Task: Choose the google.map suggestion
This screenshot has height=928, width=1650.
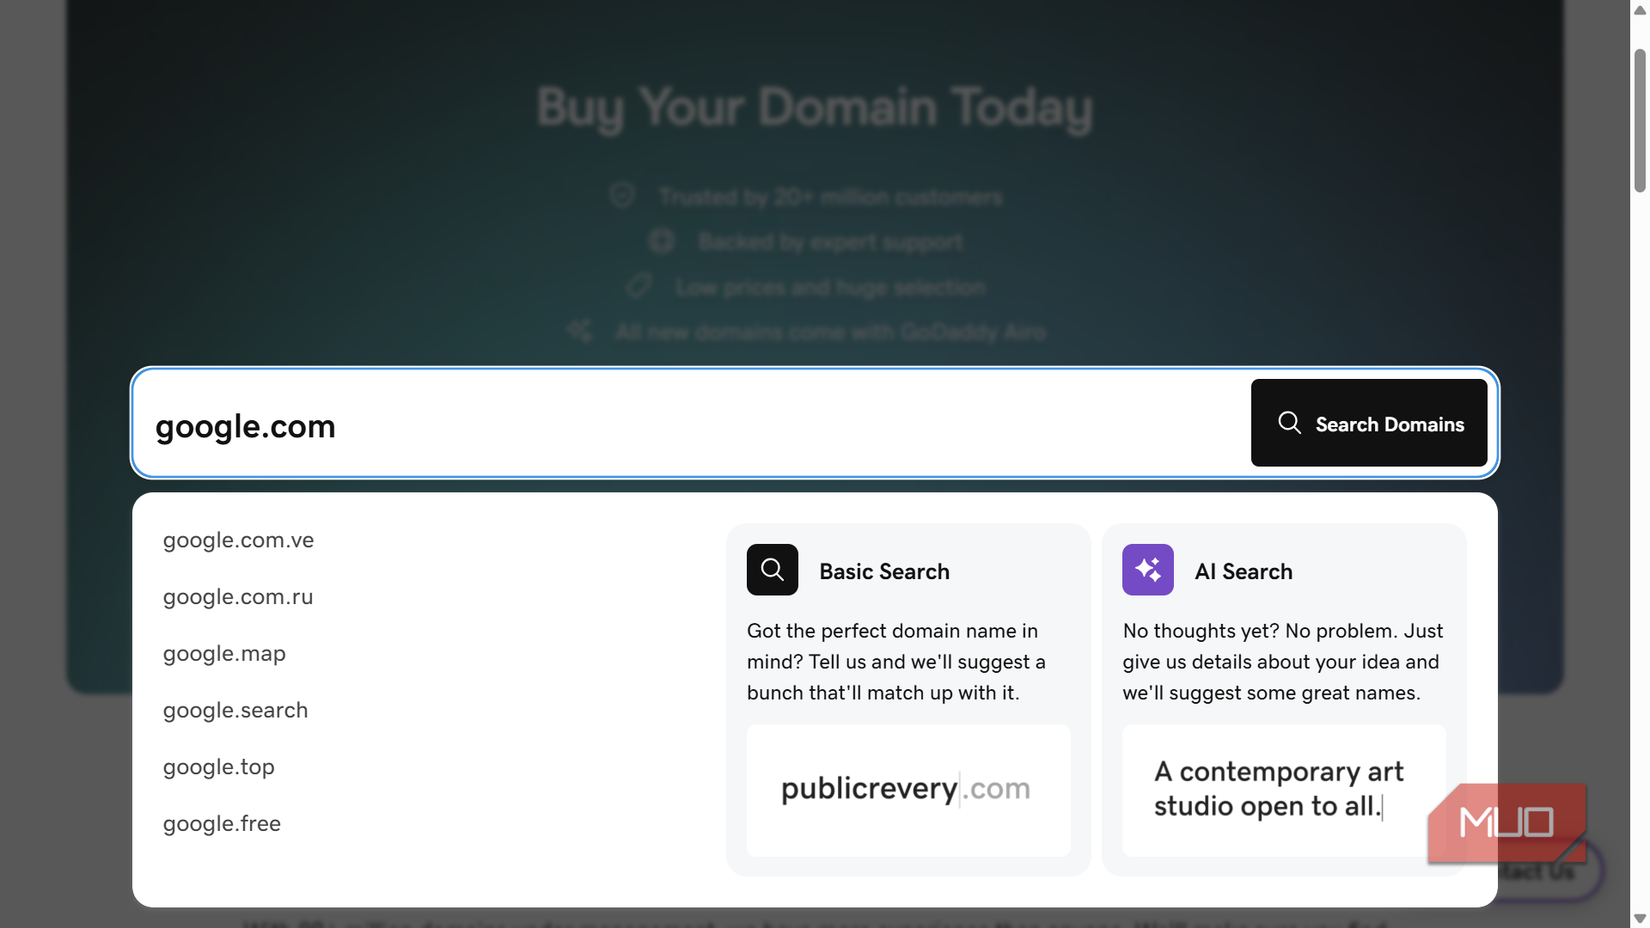Action: pos(224,654)
